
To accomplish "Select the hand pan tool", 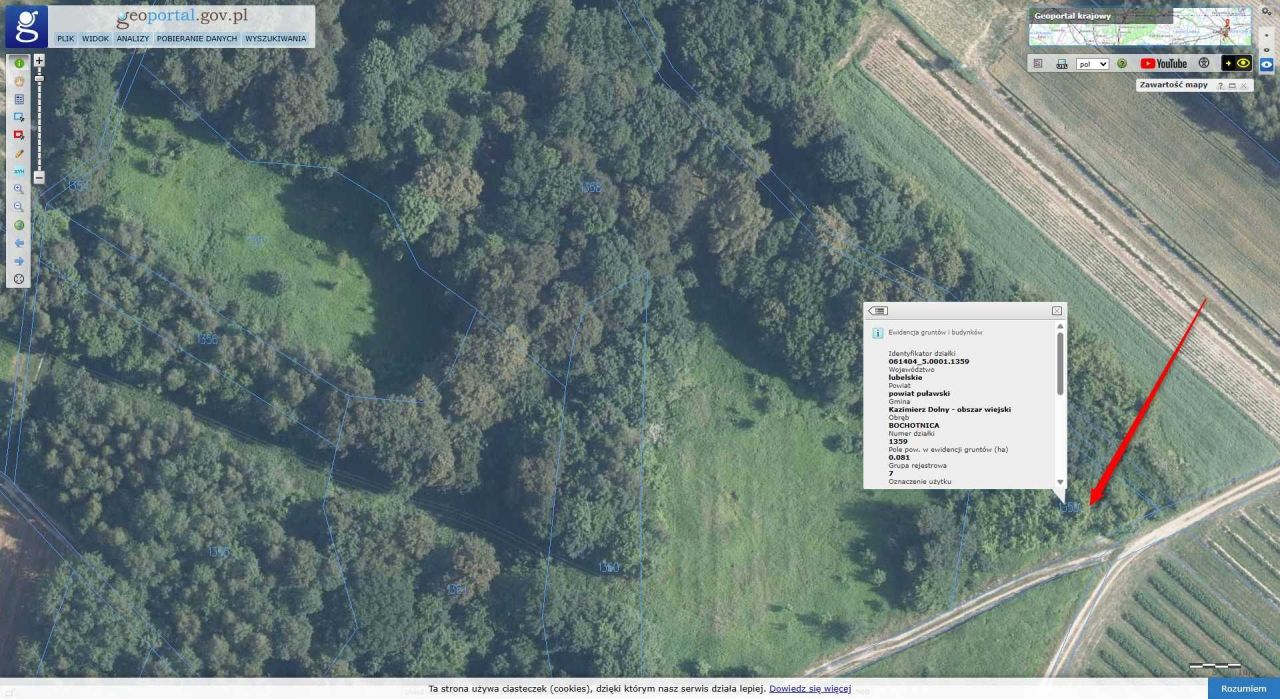I will point(19,81).
